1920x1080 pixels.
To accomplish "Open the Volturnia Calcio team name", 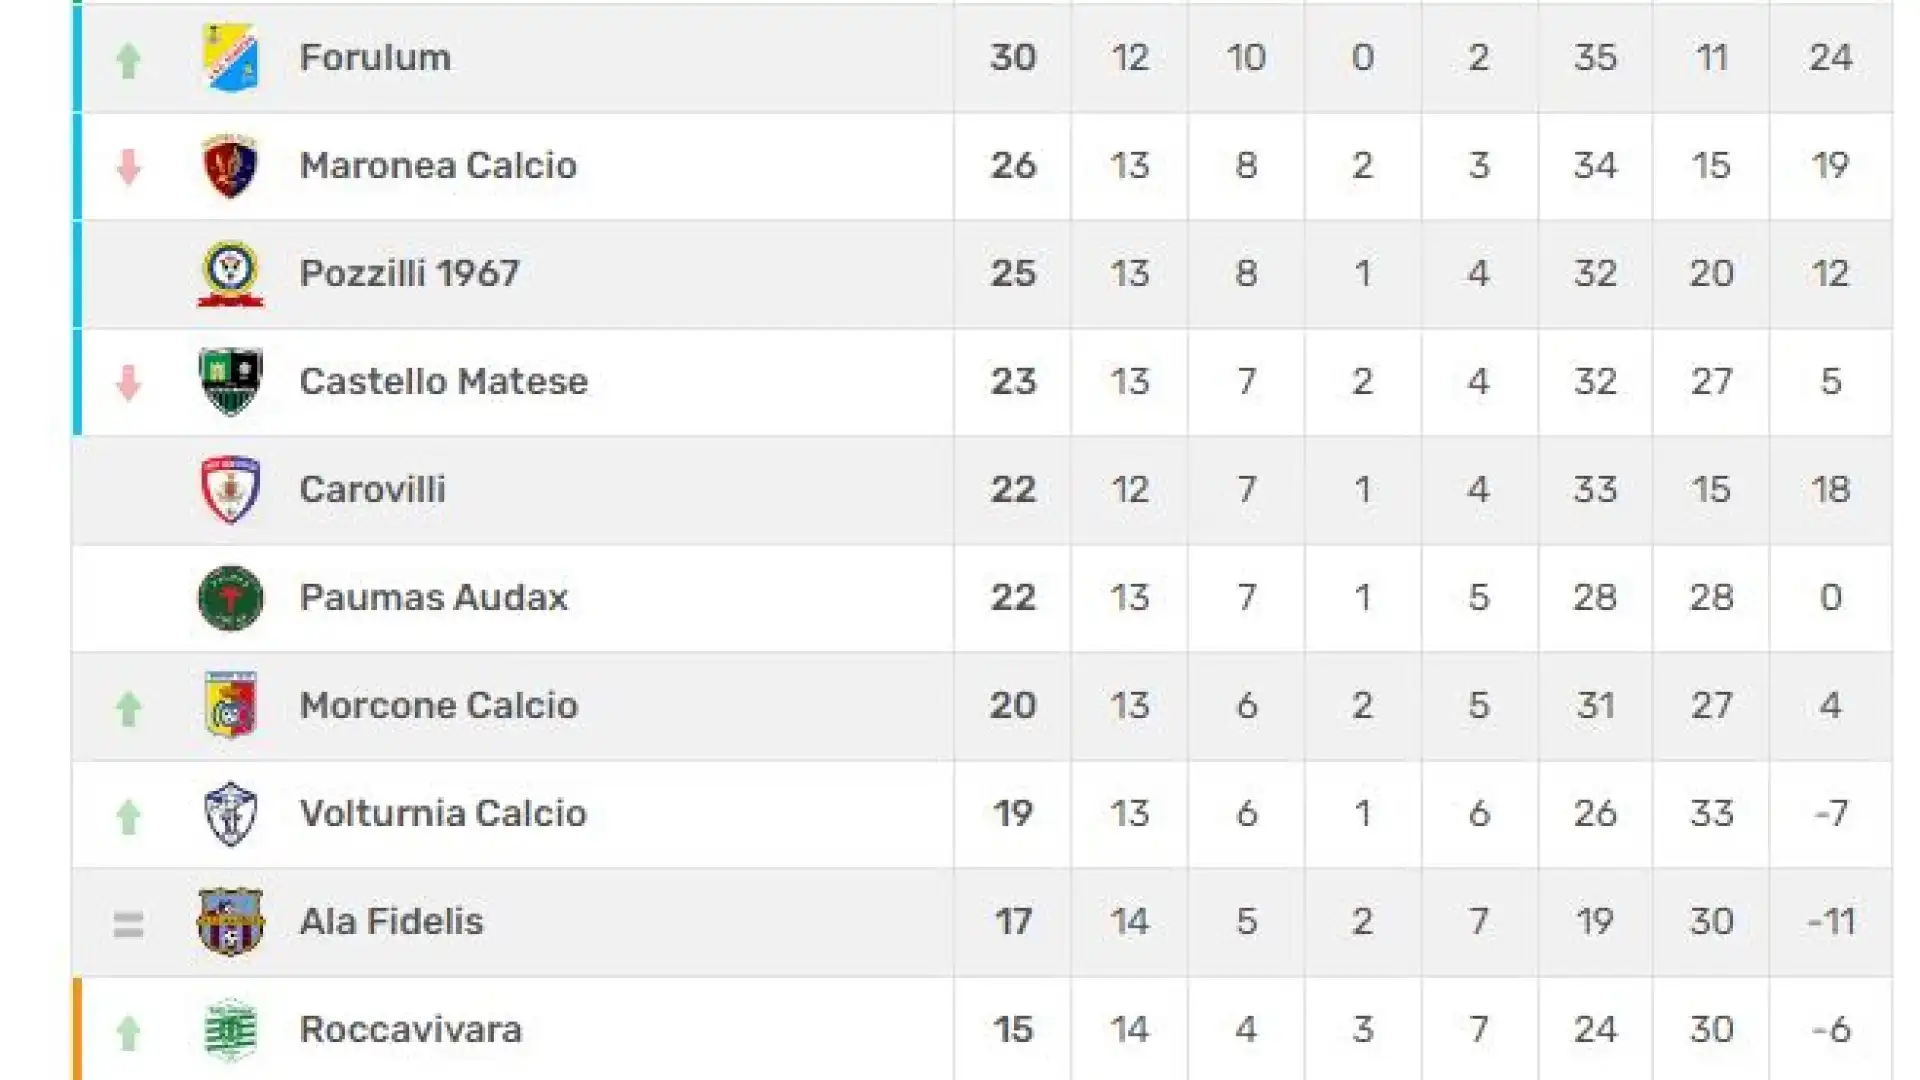I will tap(443, 813).
